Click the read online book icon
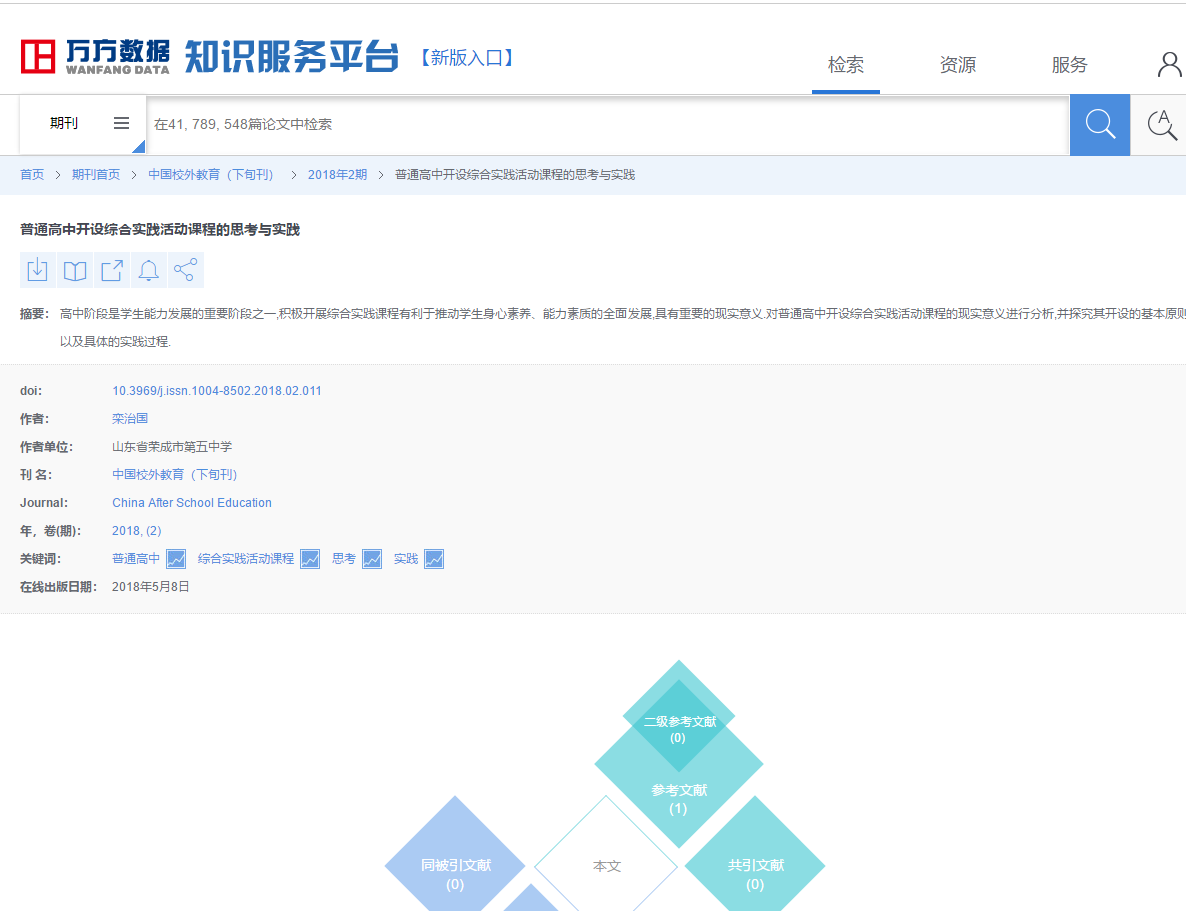 click(75, 270)
